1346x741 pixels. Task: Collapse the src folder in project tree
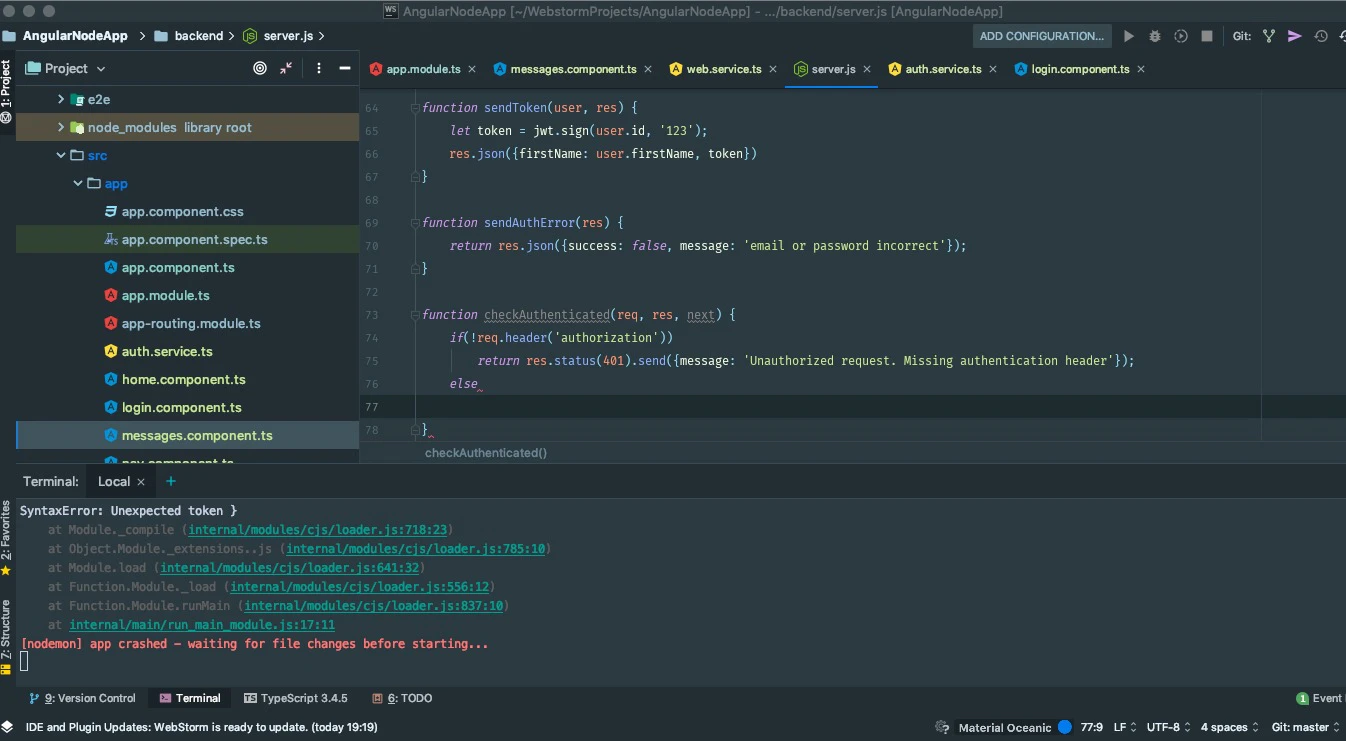[x=61, y=155]
